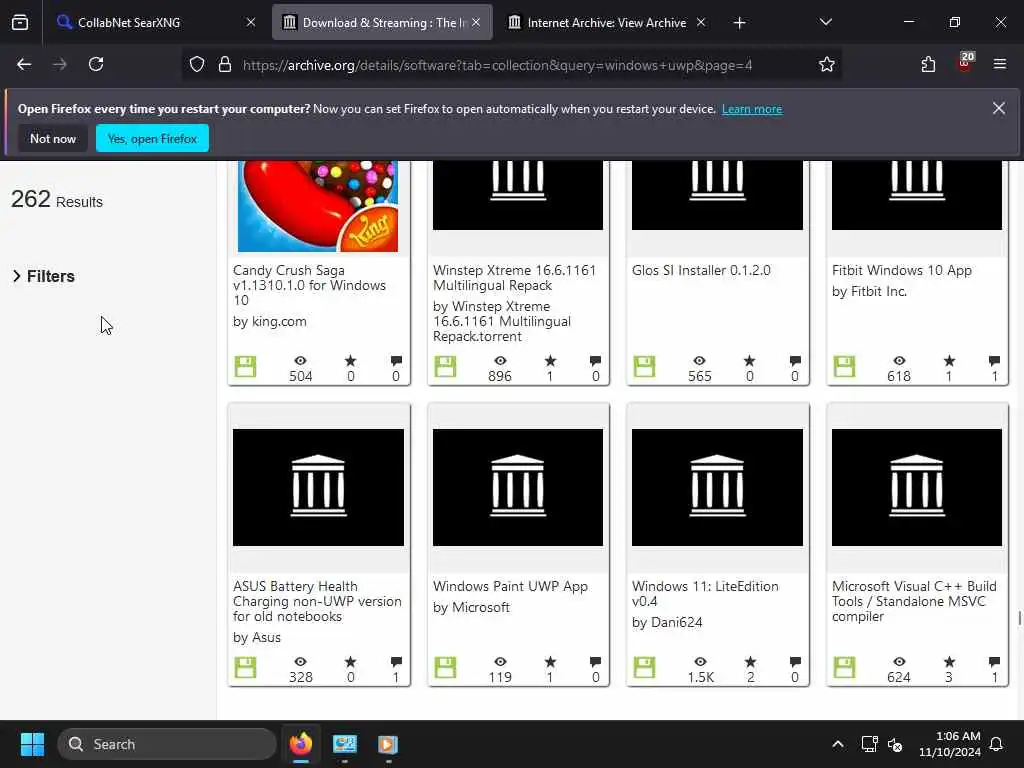
Task: Bookmark this page with star icon
Action: pos(826,64)
